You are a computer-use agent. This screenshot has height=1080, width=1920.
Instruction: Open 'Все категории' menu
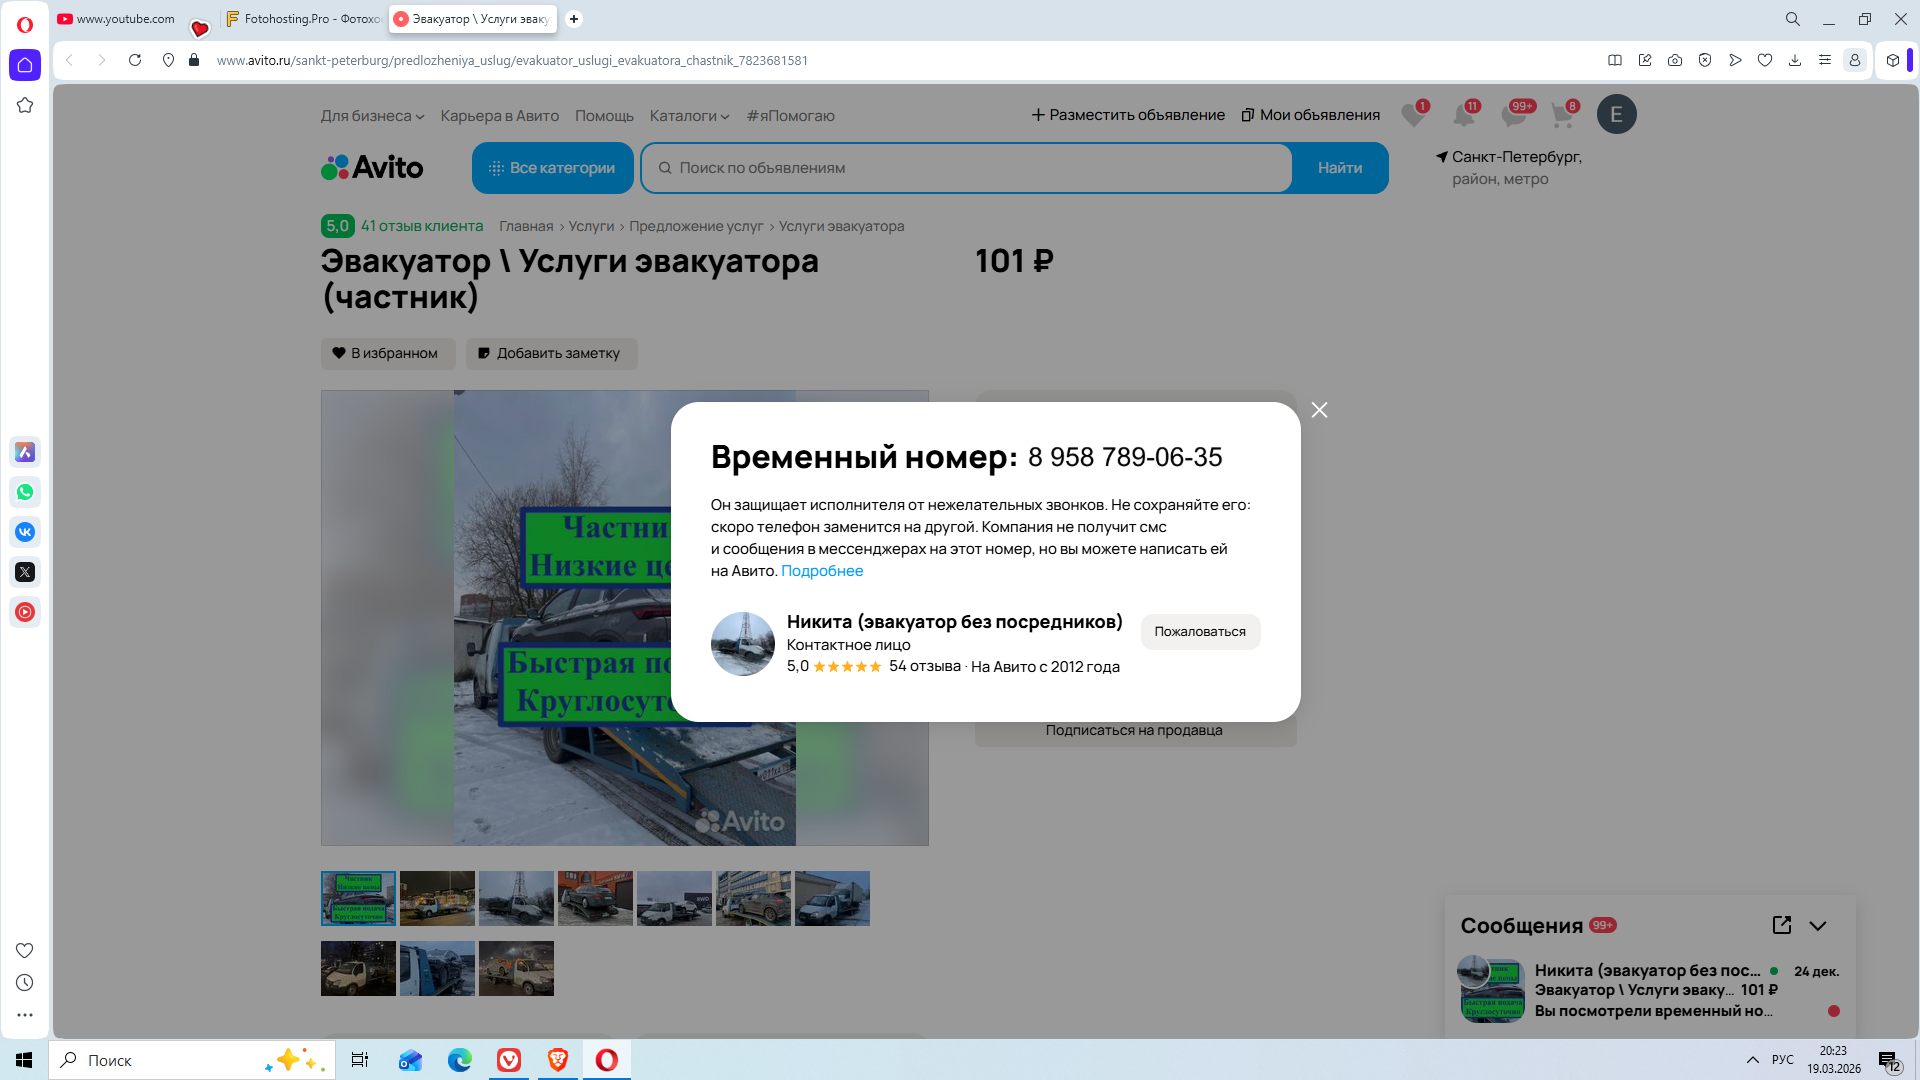click(552, 168)
